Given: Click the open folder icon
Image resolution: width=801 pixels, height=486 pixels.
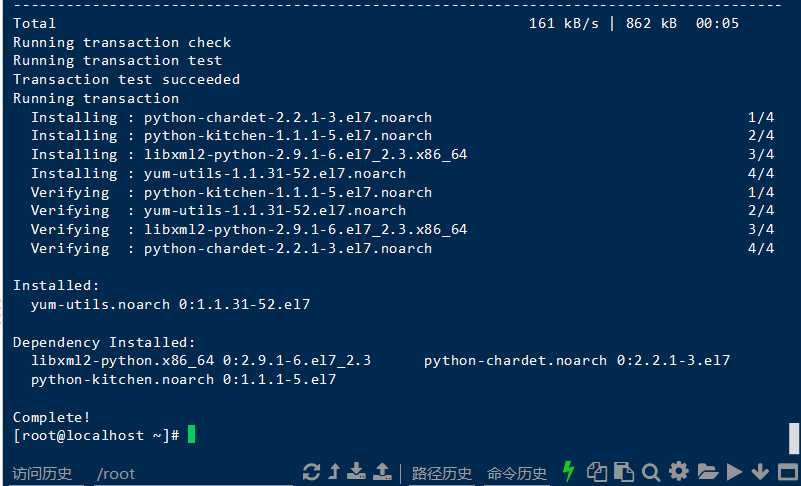Looking at the screenshot, I should tap(708, 471).
